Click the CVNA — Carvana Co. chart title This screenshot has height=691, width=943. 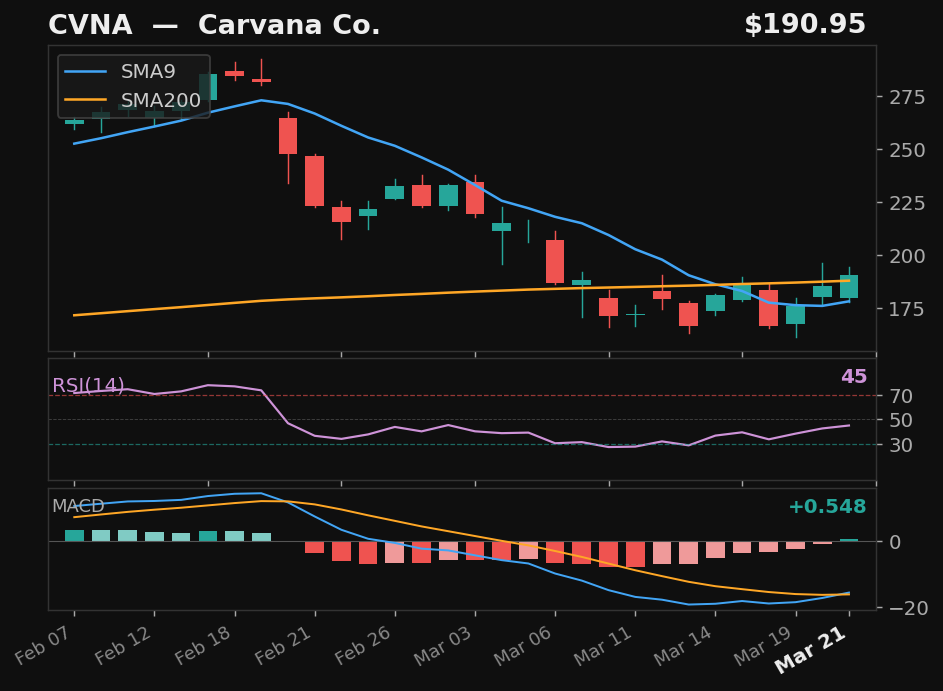(214, 25)
